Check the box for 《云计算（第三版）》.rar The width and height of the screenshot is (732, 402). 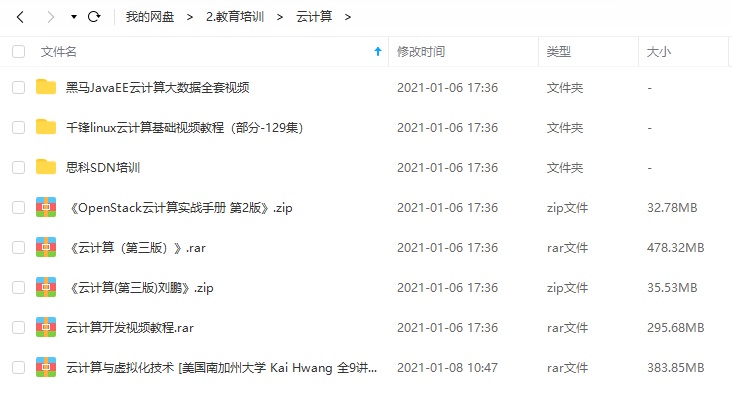click(x=18, y=247)
